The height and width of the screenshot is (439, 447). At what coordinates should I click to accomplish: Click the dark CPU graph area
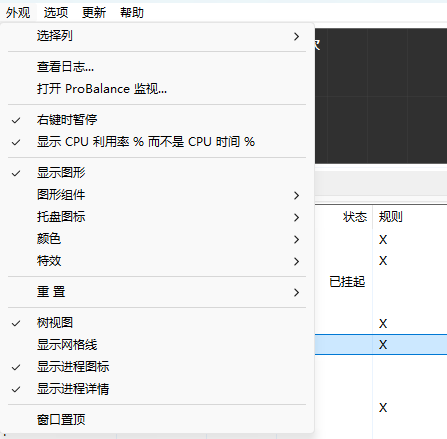381,96
